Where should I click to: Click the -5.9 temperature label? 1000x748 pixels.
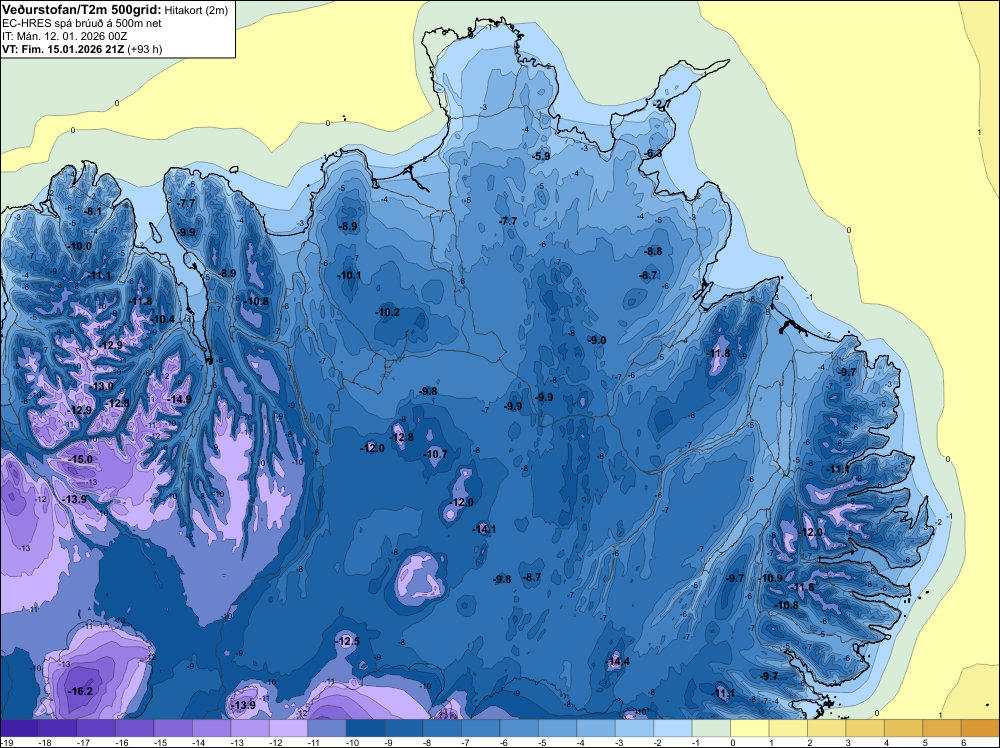pyautogui.click(x=541, y=156)
